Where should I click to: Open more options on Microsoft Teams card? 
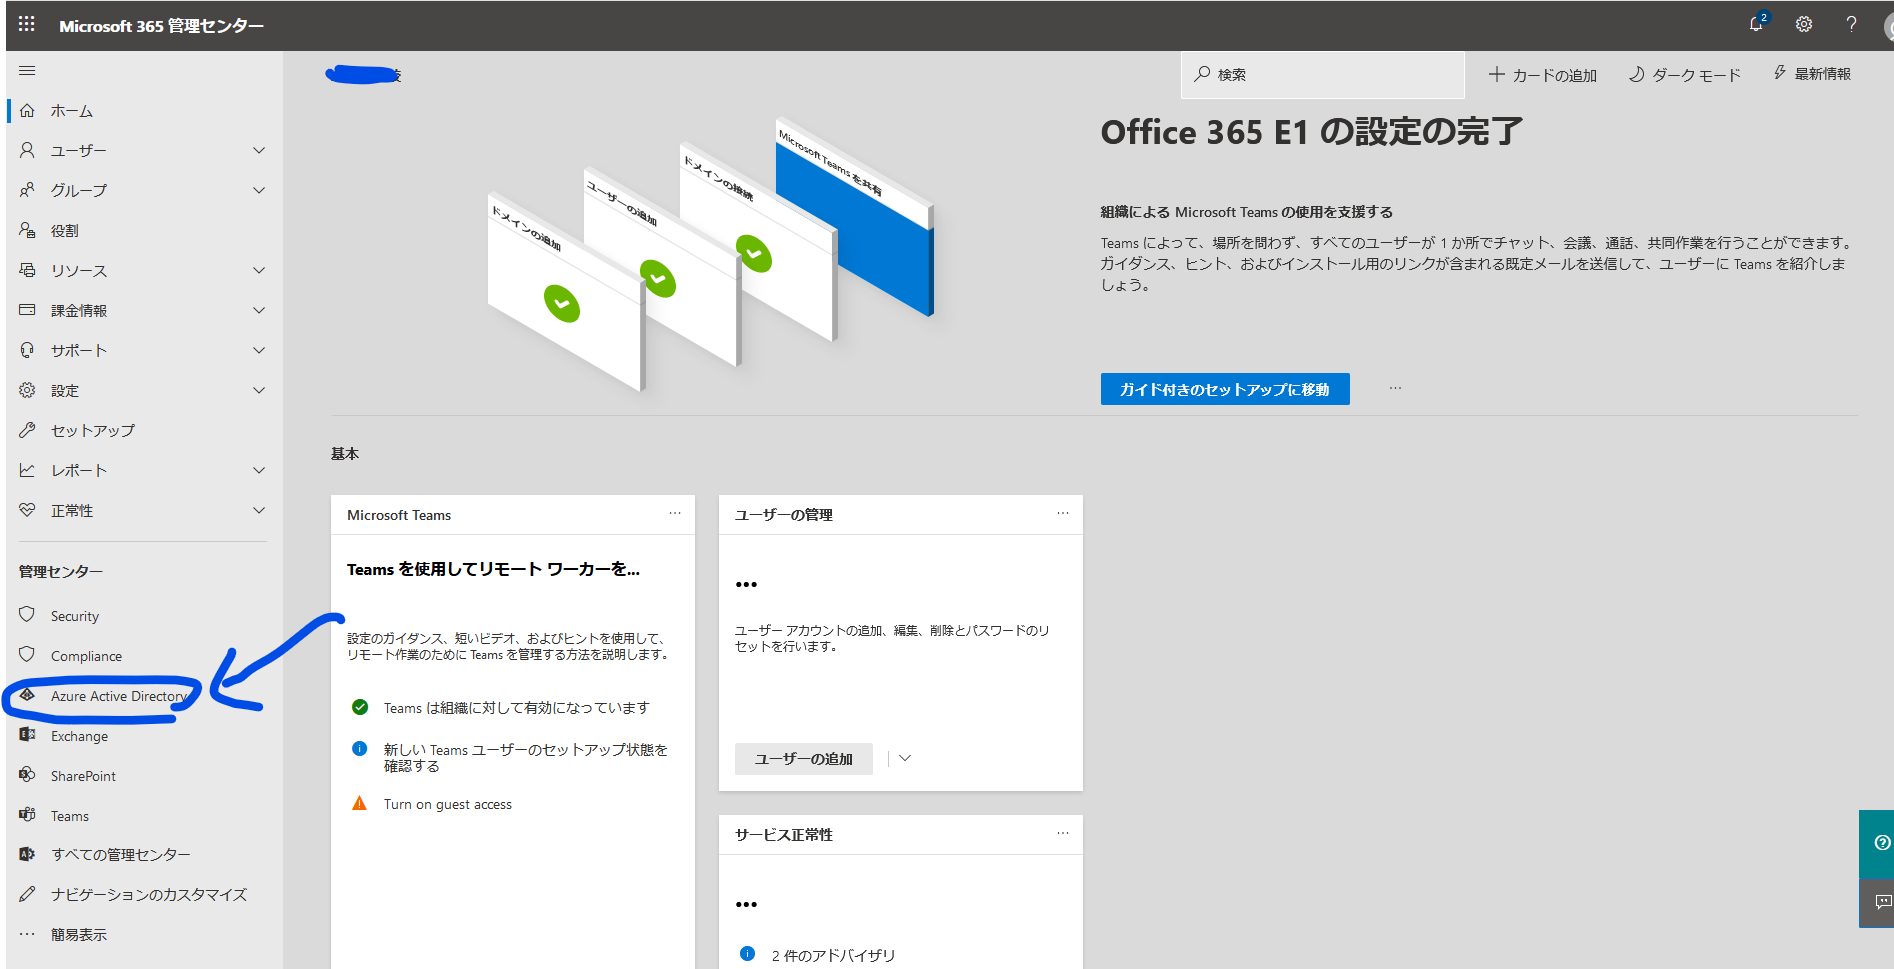[675, 513]
